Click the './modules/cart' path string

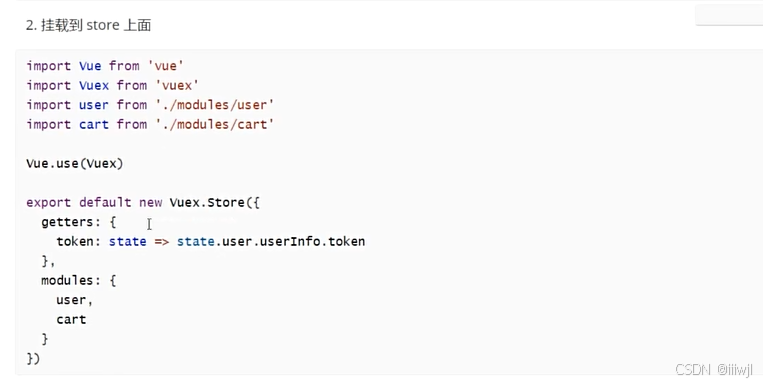tap(215, 124)
